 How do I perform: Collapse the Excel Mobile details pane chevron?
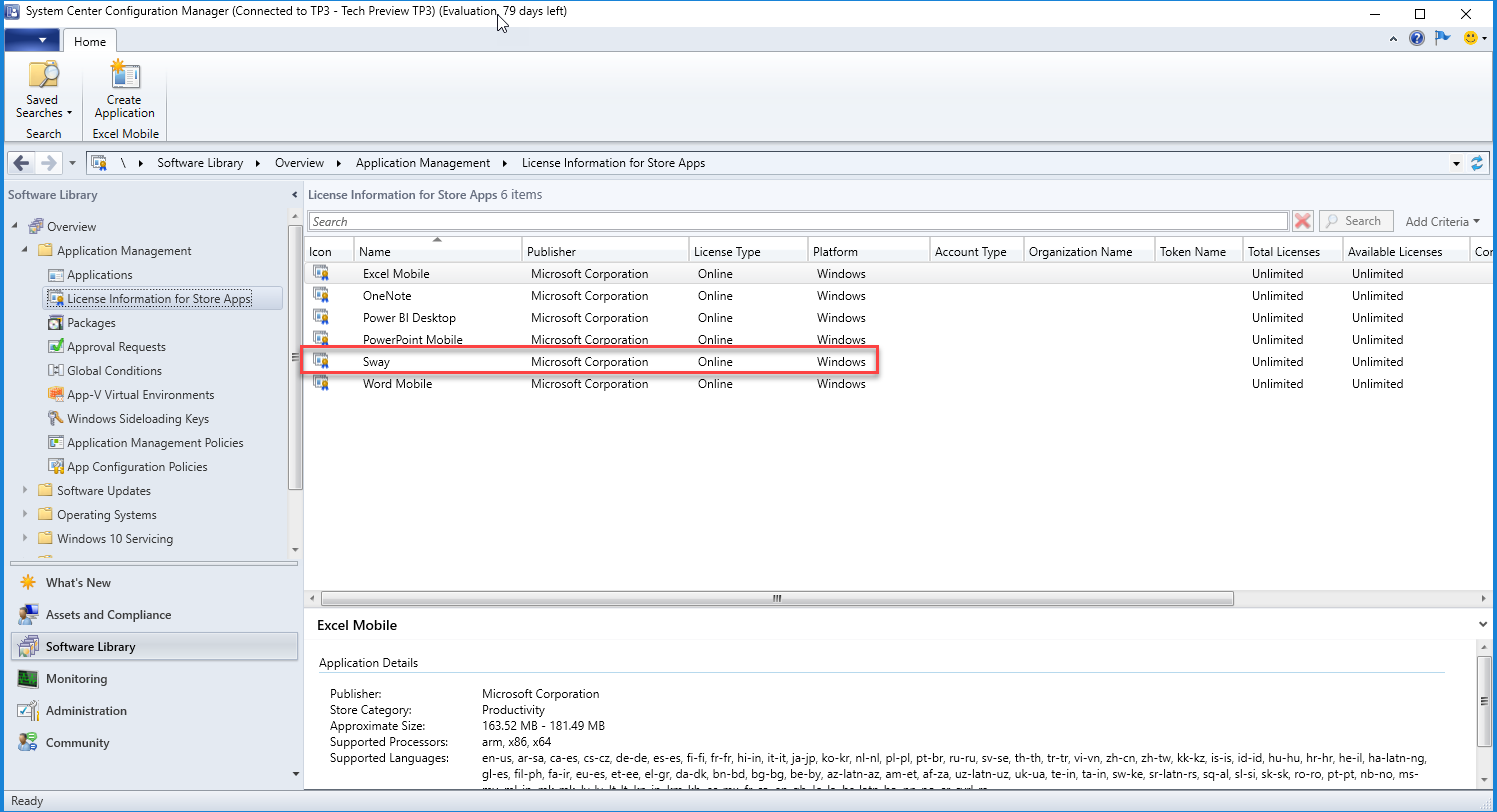point(1482,624)
